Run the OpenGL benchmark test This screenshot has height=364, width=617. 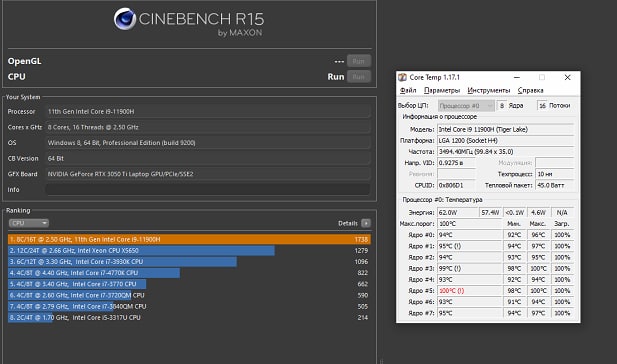click(x=358, y=61)
